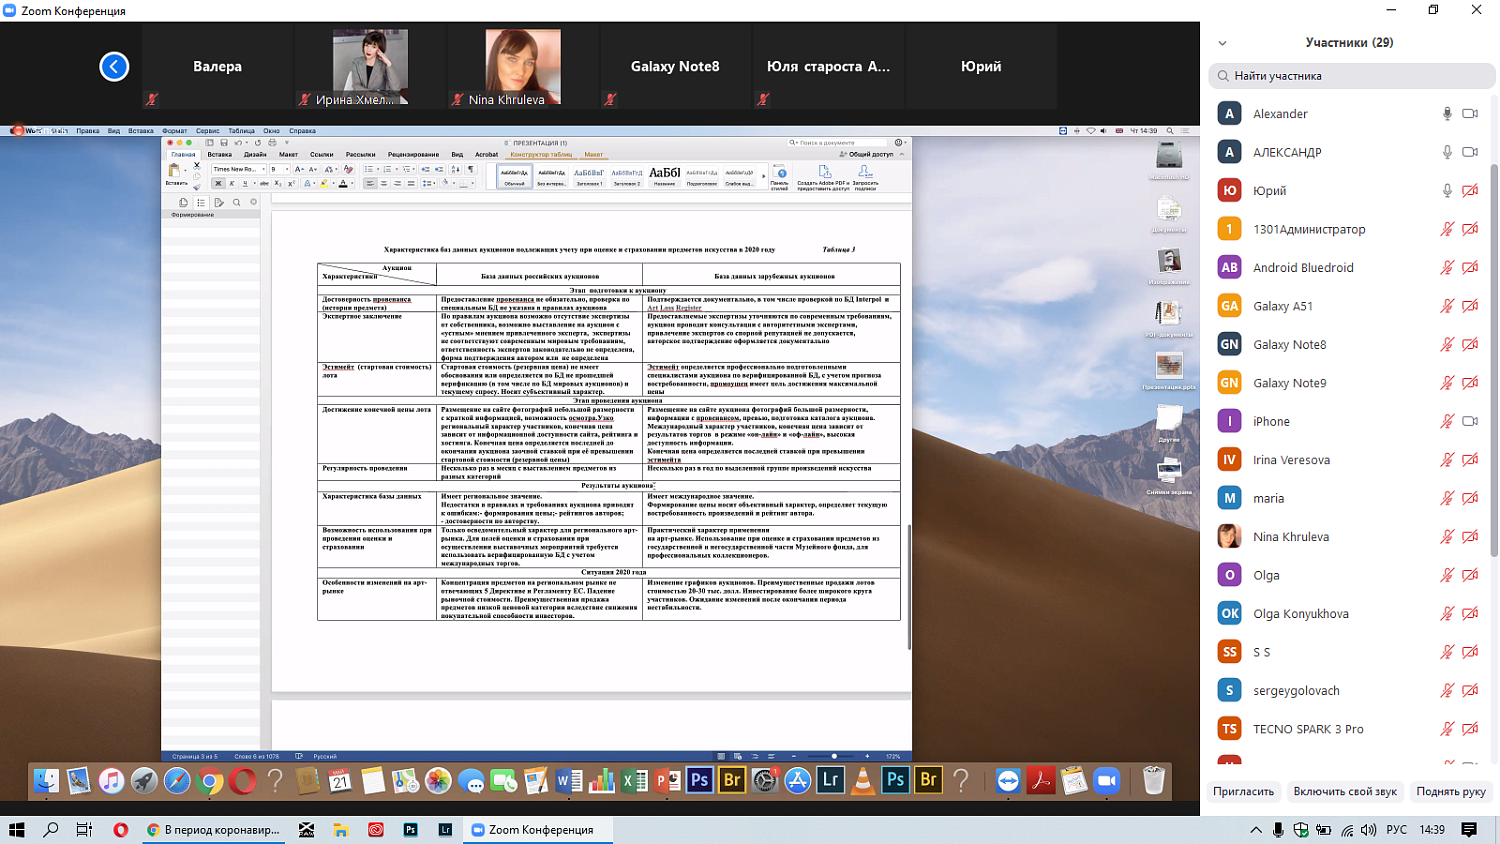Click the App Store icon in shared dock
This screenshot has width=1500, height=844.
[797, 781]
